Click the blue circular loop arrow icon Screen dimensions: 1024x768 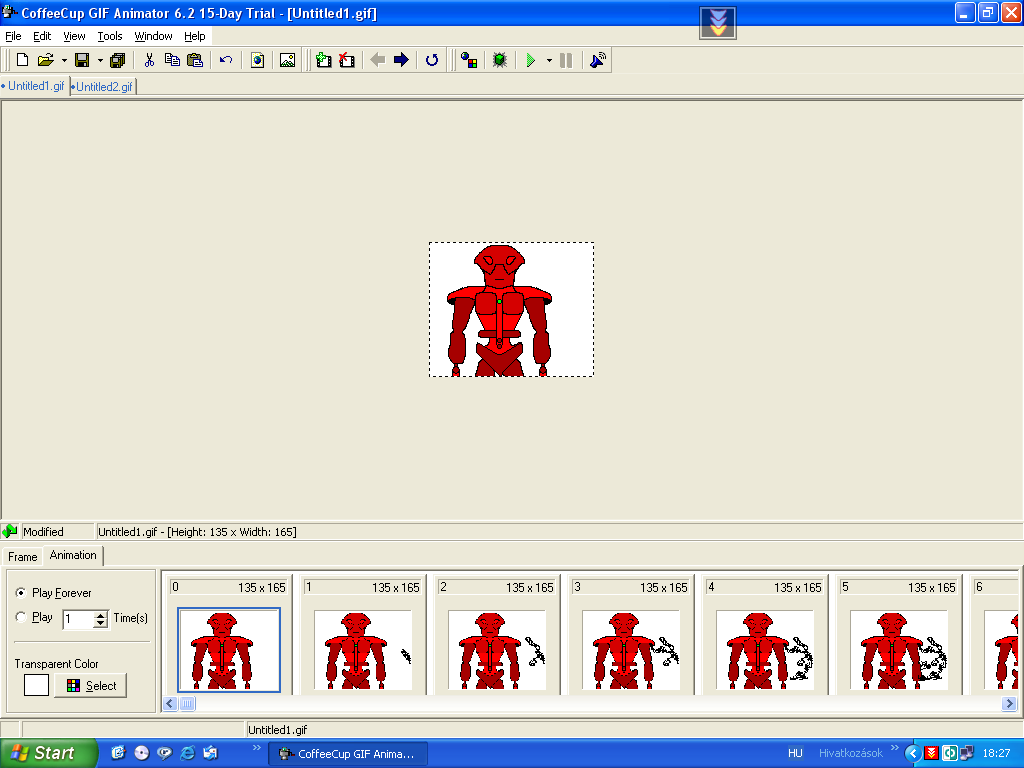click(x=432, y=60)
